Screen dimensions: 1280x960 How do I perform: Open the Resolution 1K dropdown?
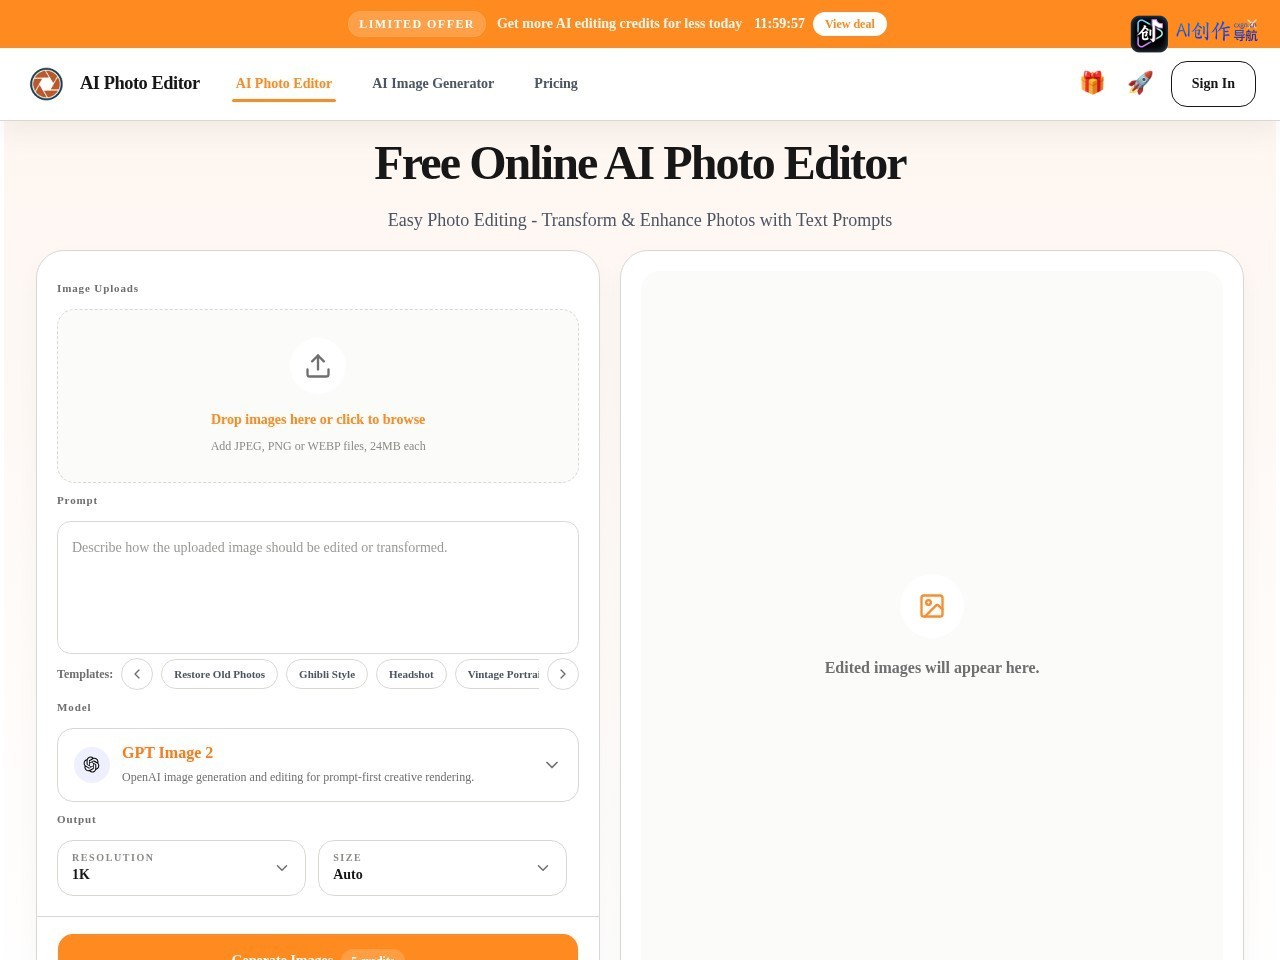(x=181, y=868)
